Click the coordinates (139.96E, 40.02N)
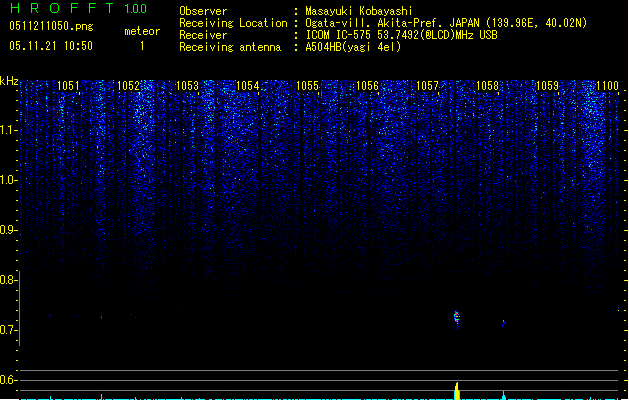Screen dimensions: 629x400 (536, 23)
